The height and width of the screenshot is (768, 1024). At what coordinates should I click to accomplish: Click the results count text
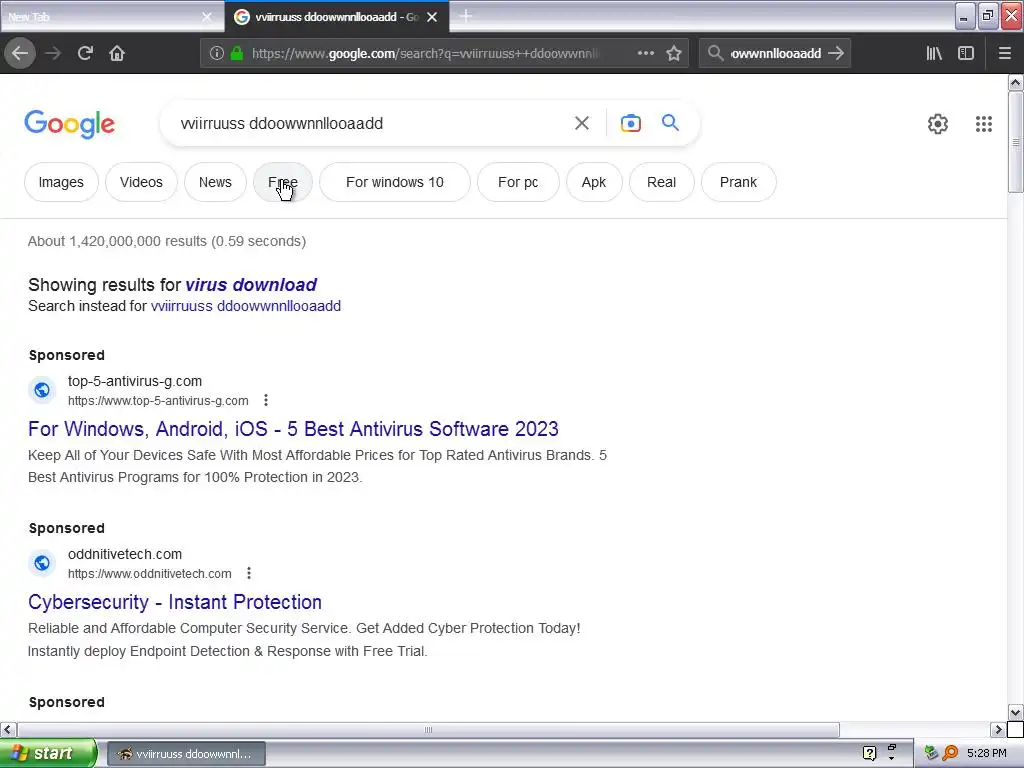pos(167,241)
